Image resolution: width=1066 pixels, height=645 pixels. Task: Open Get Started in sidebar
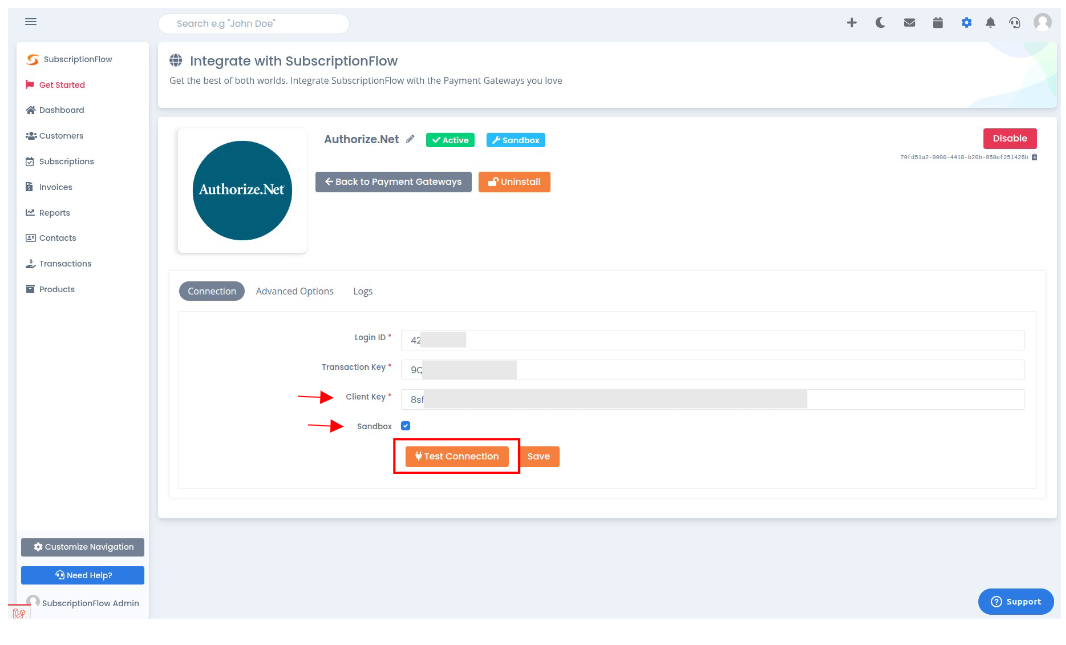[x=55, y=85]
